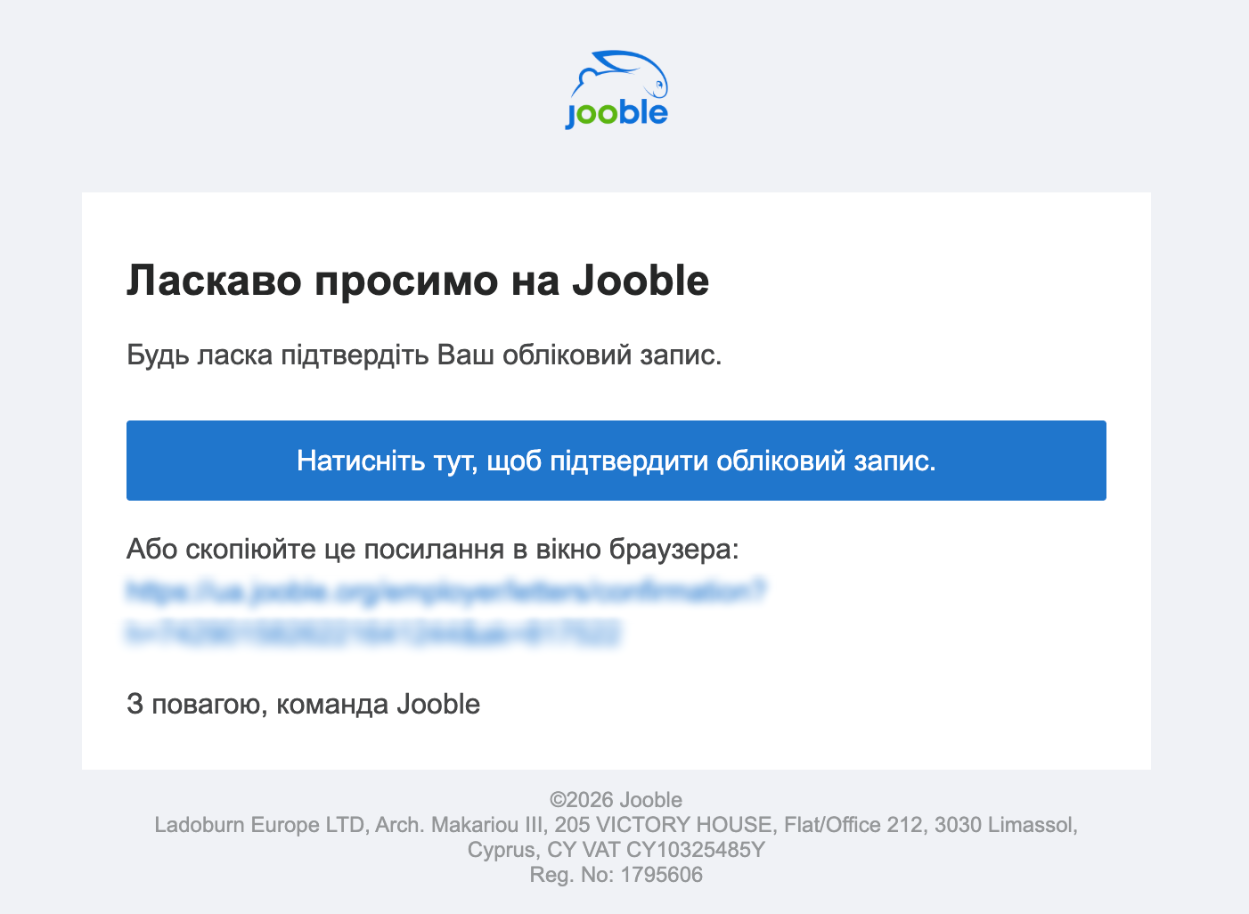Screen dimensions: 1249x914
Task: Click the heading "Ласкаво просимо на Jooble"
Action: pos(417,282)
